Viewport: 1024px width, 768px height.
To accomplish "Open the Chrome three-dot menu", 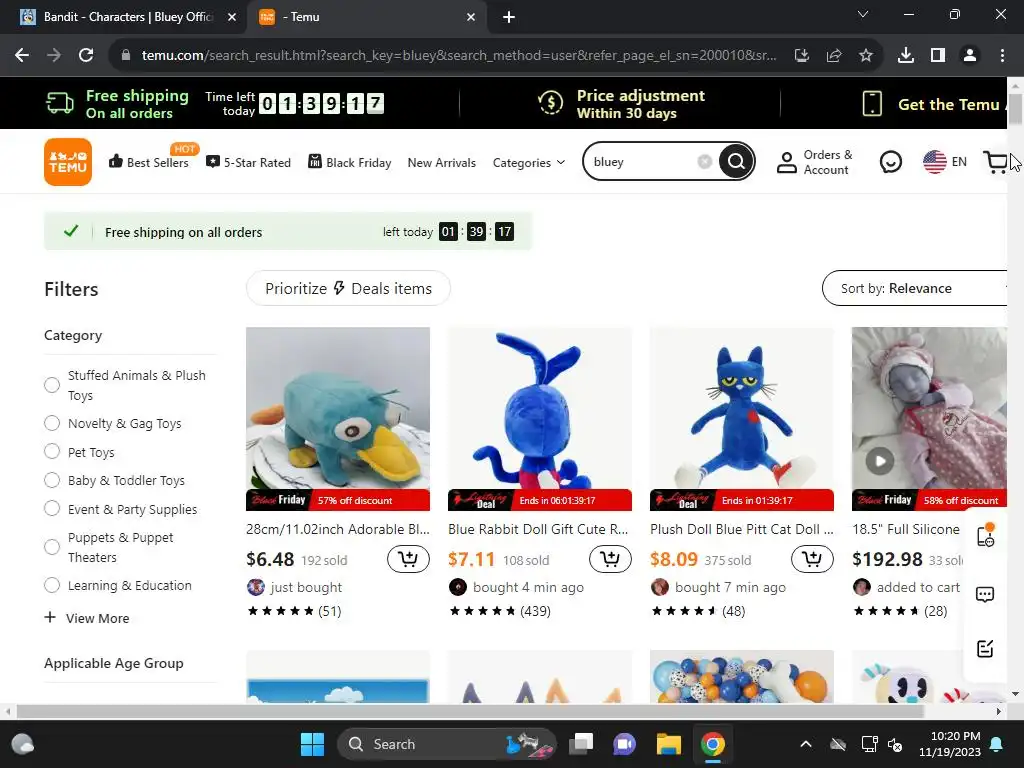I will 1002,56.
